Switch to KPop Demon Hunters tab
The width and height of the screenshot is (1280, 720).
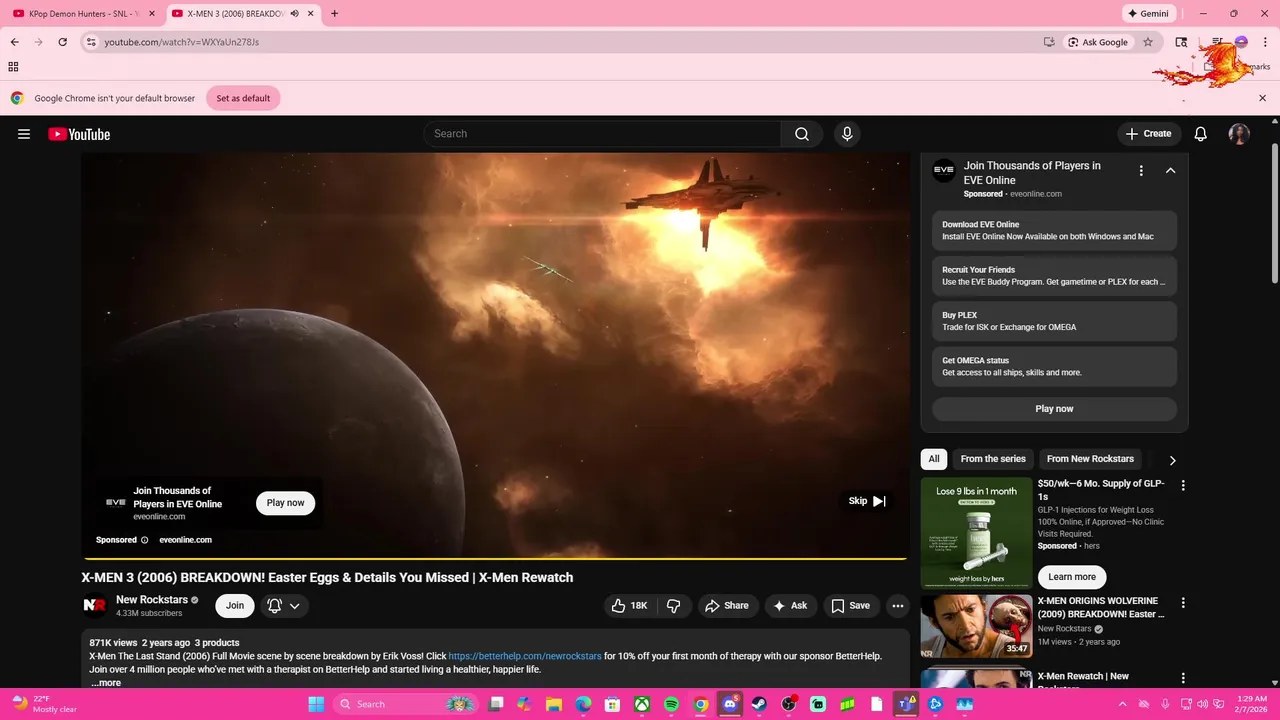click(x=81, y=14)
